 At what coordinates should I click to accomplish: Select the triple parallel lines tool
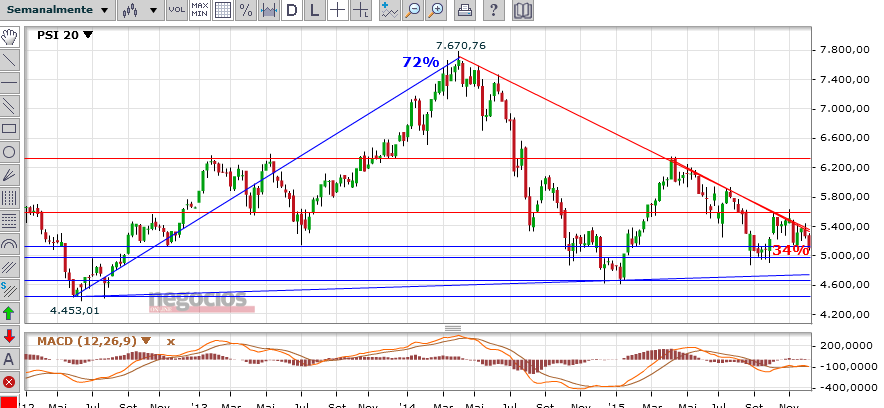click(x=9, y=267)
